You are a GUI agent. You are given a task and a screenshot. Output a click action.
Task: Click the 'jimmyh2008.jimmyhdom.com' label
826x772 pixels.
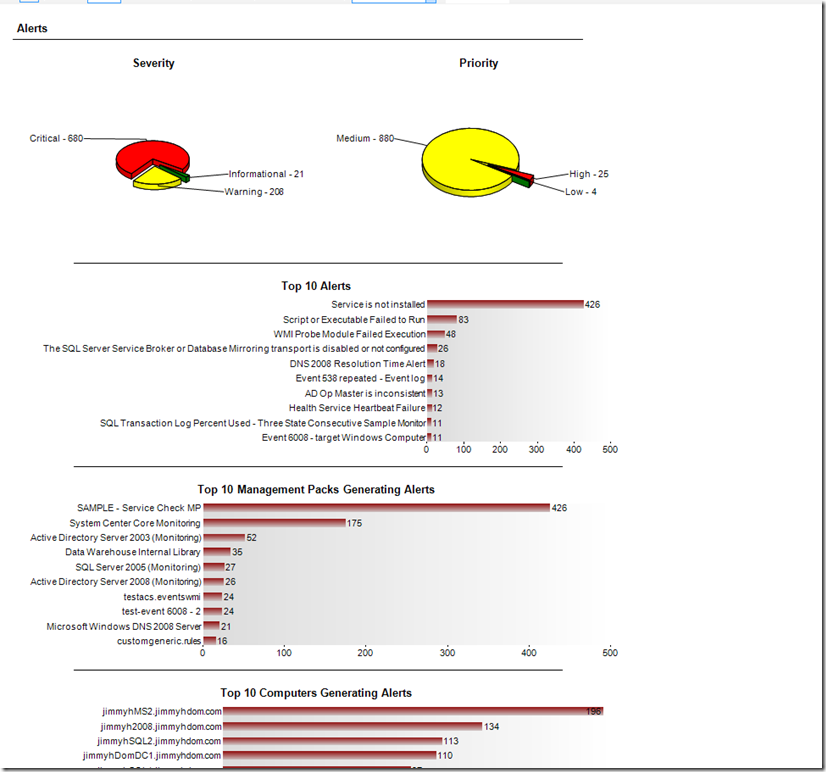coord(161,727)
